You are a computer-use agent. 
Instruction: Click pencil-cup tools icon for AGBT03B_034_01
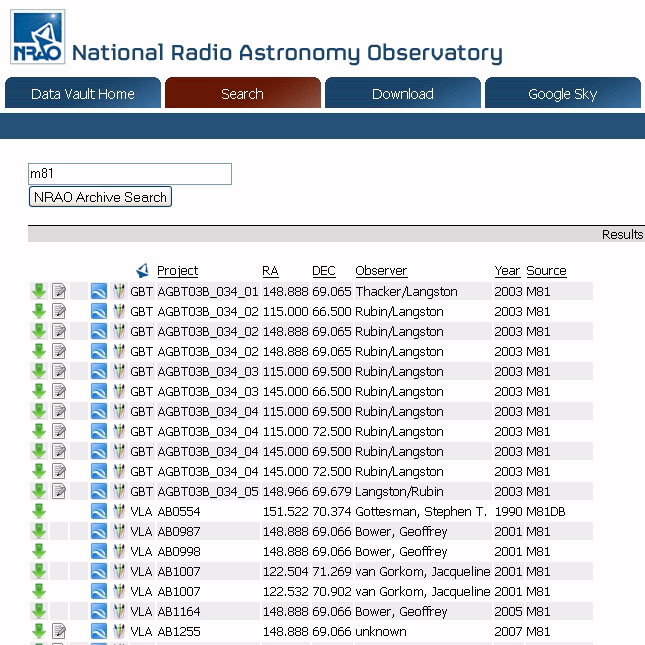point(119,291)
